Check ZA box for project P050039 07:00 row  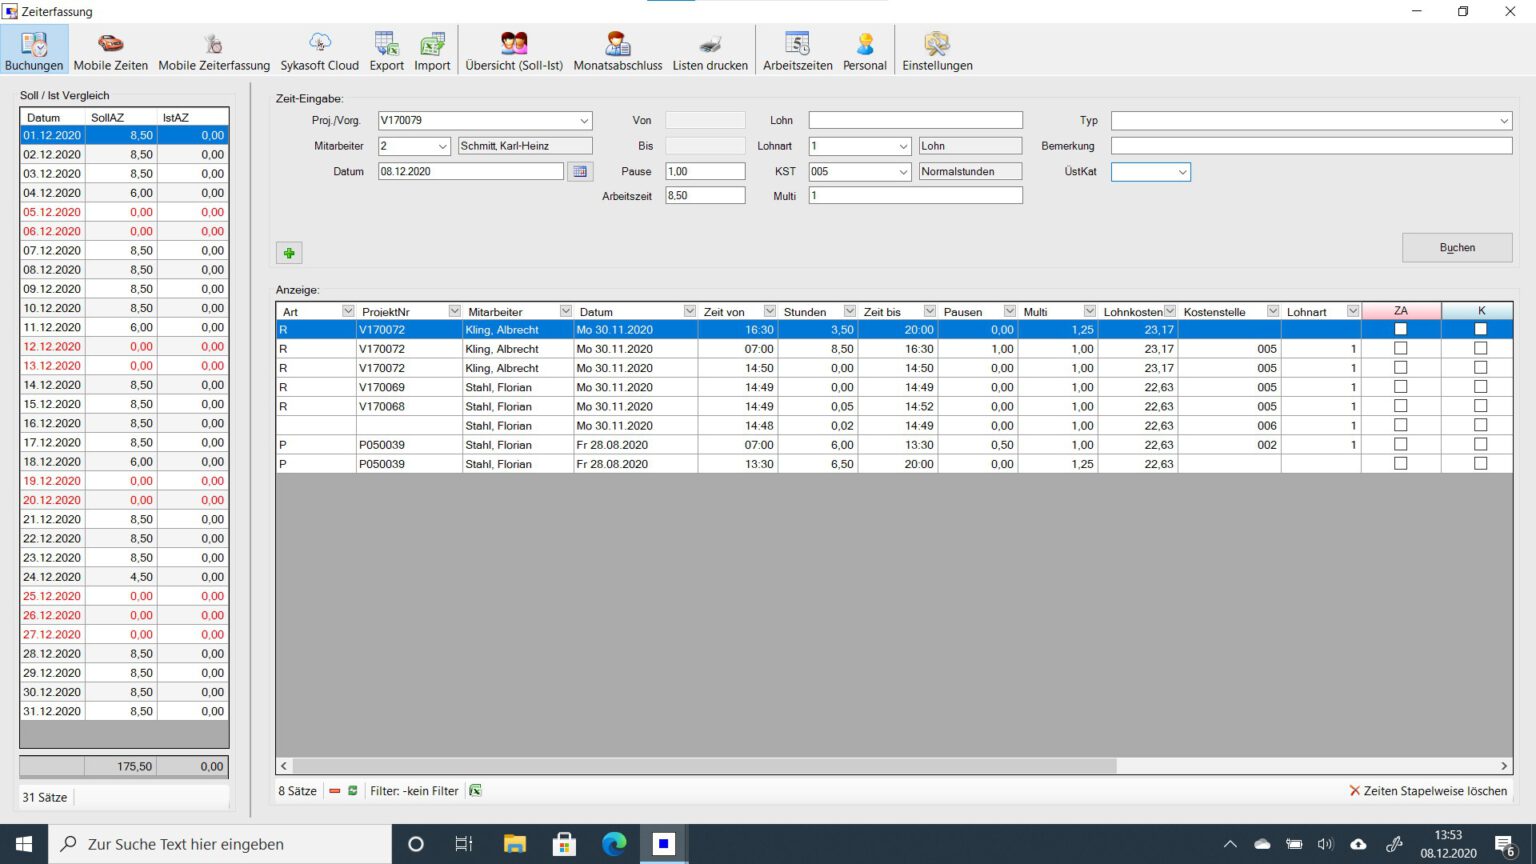tap(1400, 445)
